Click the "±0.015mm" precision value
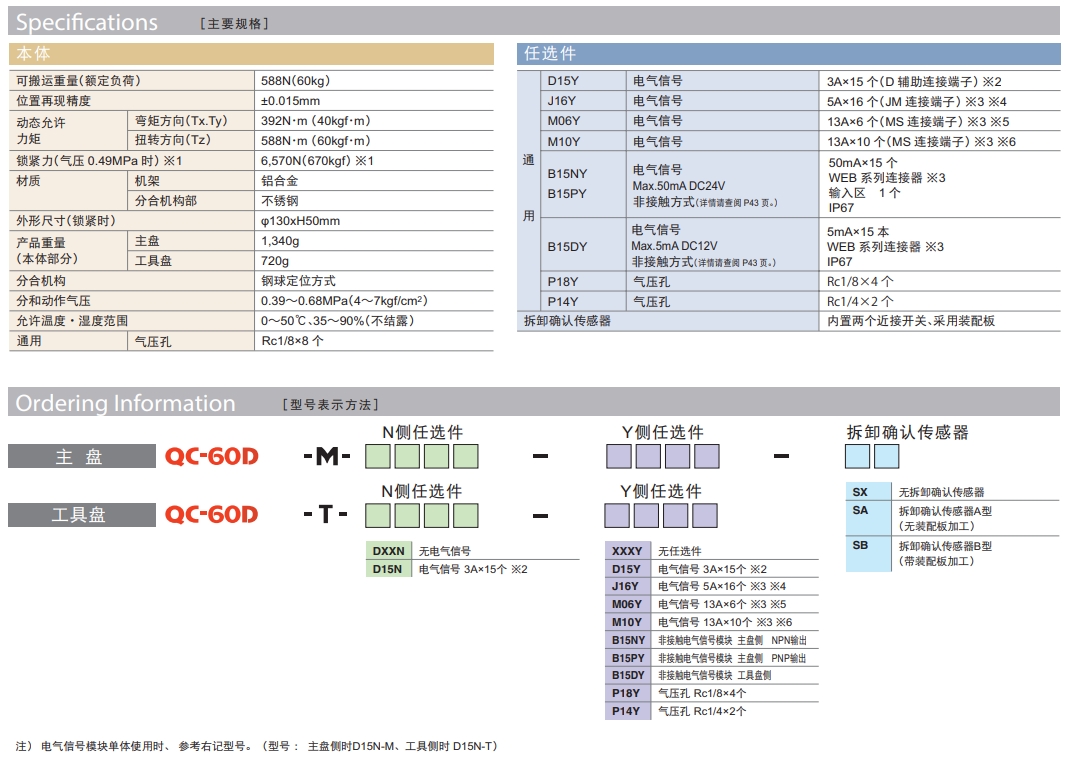 click(x=290, y=101)
